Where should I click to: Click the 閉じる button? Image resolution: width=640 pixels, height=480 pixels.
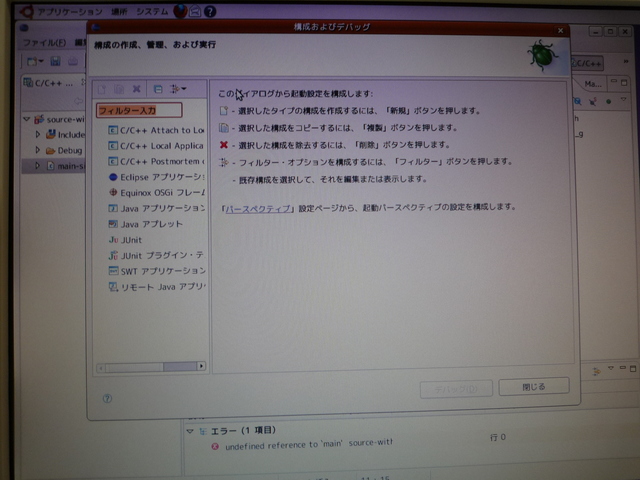pyautogui.click(x=534, y=387)
